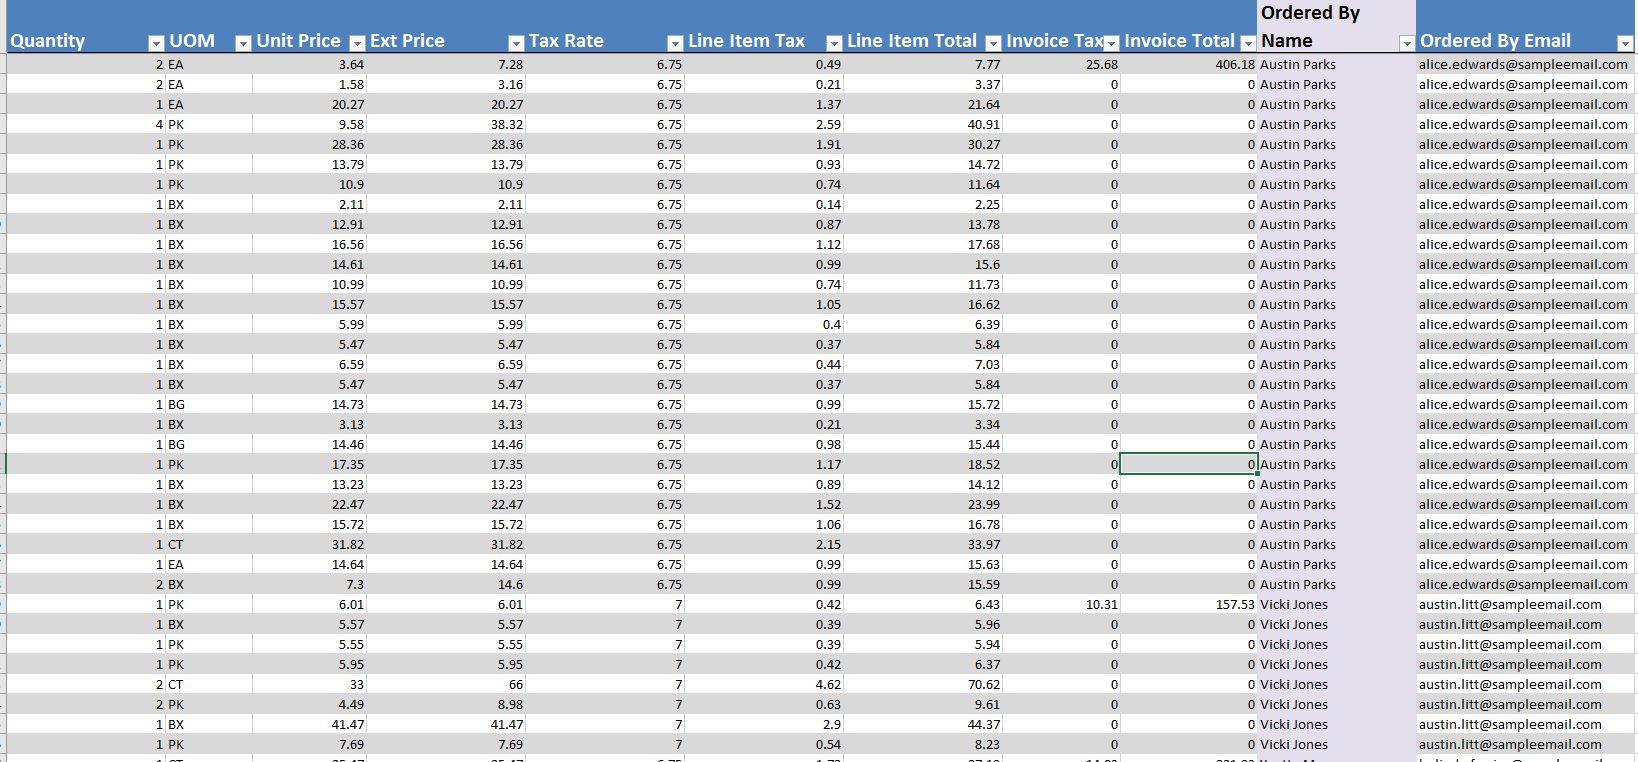The height and width of the screenshot is (762, 1638).
Task: Select Line Item Total cell 18.52
Action: click(x=923, y=464)
